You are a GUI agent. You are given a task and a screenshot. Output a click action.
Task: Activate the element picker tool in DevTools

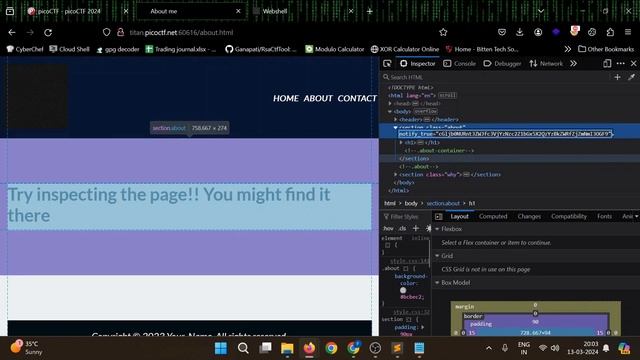click(x=387, y=64)
